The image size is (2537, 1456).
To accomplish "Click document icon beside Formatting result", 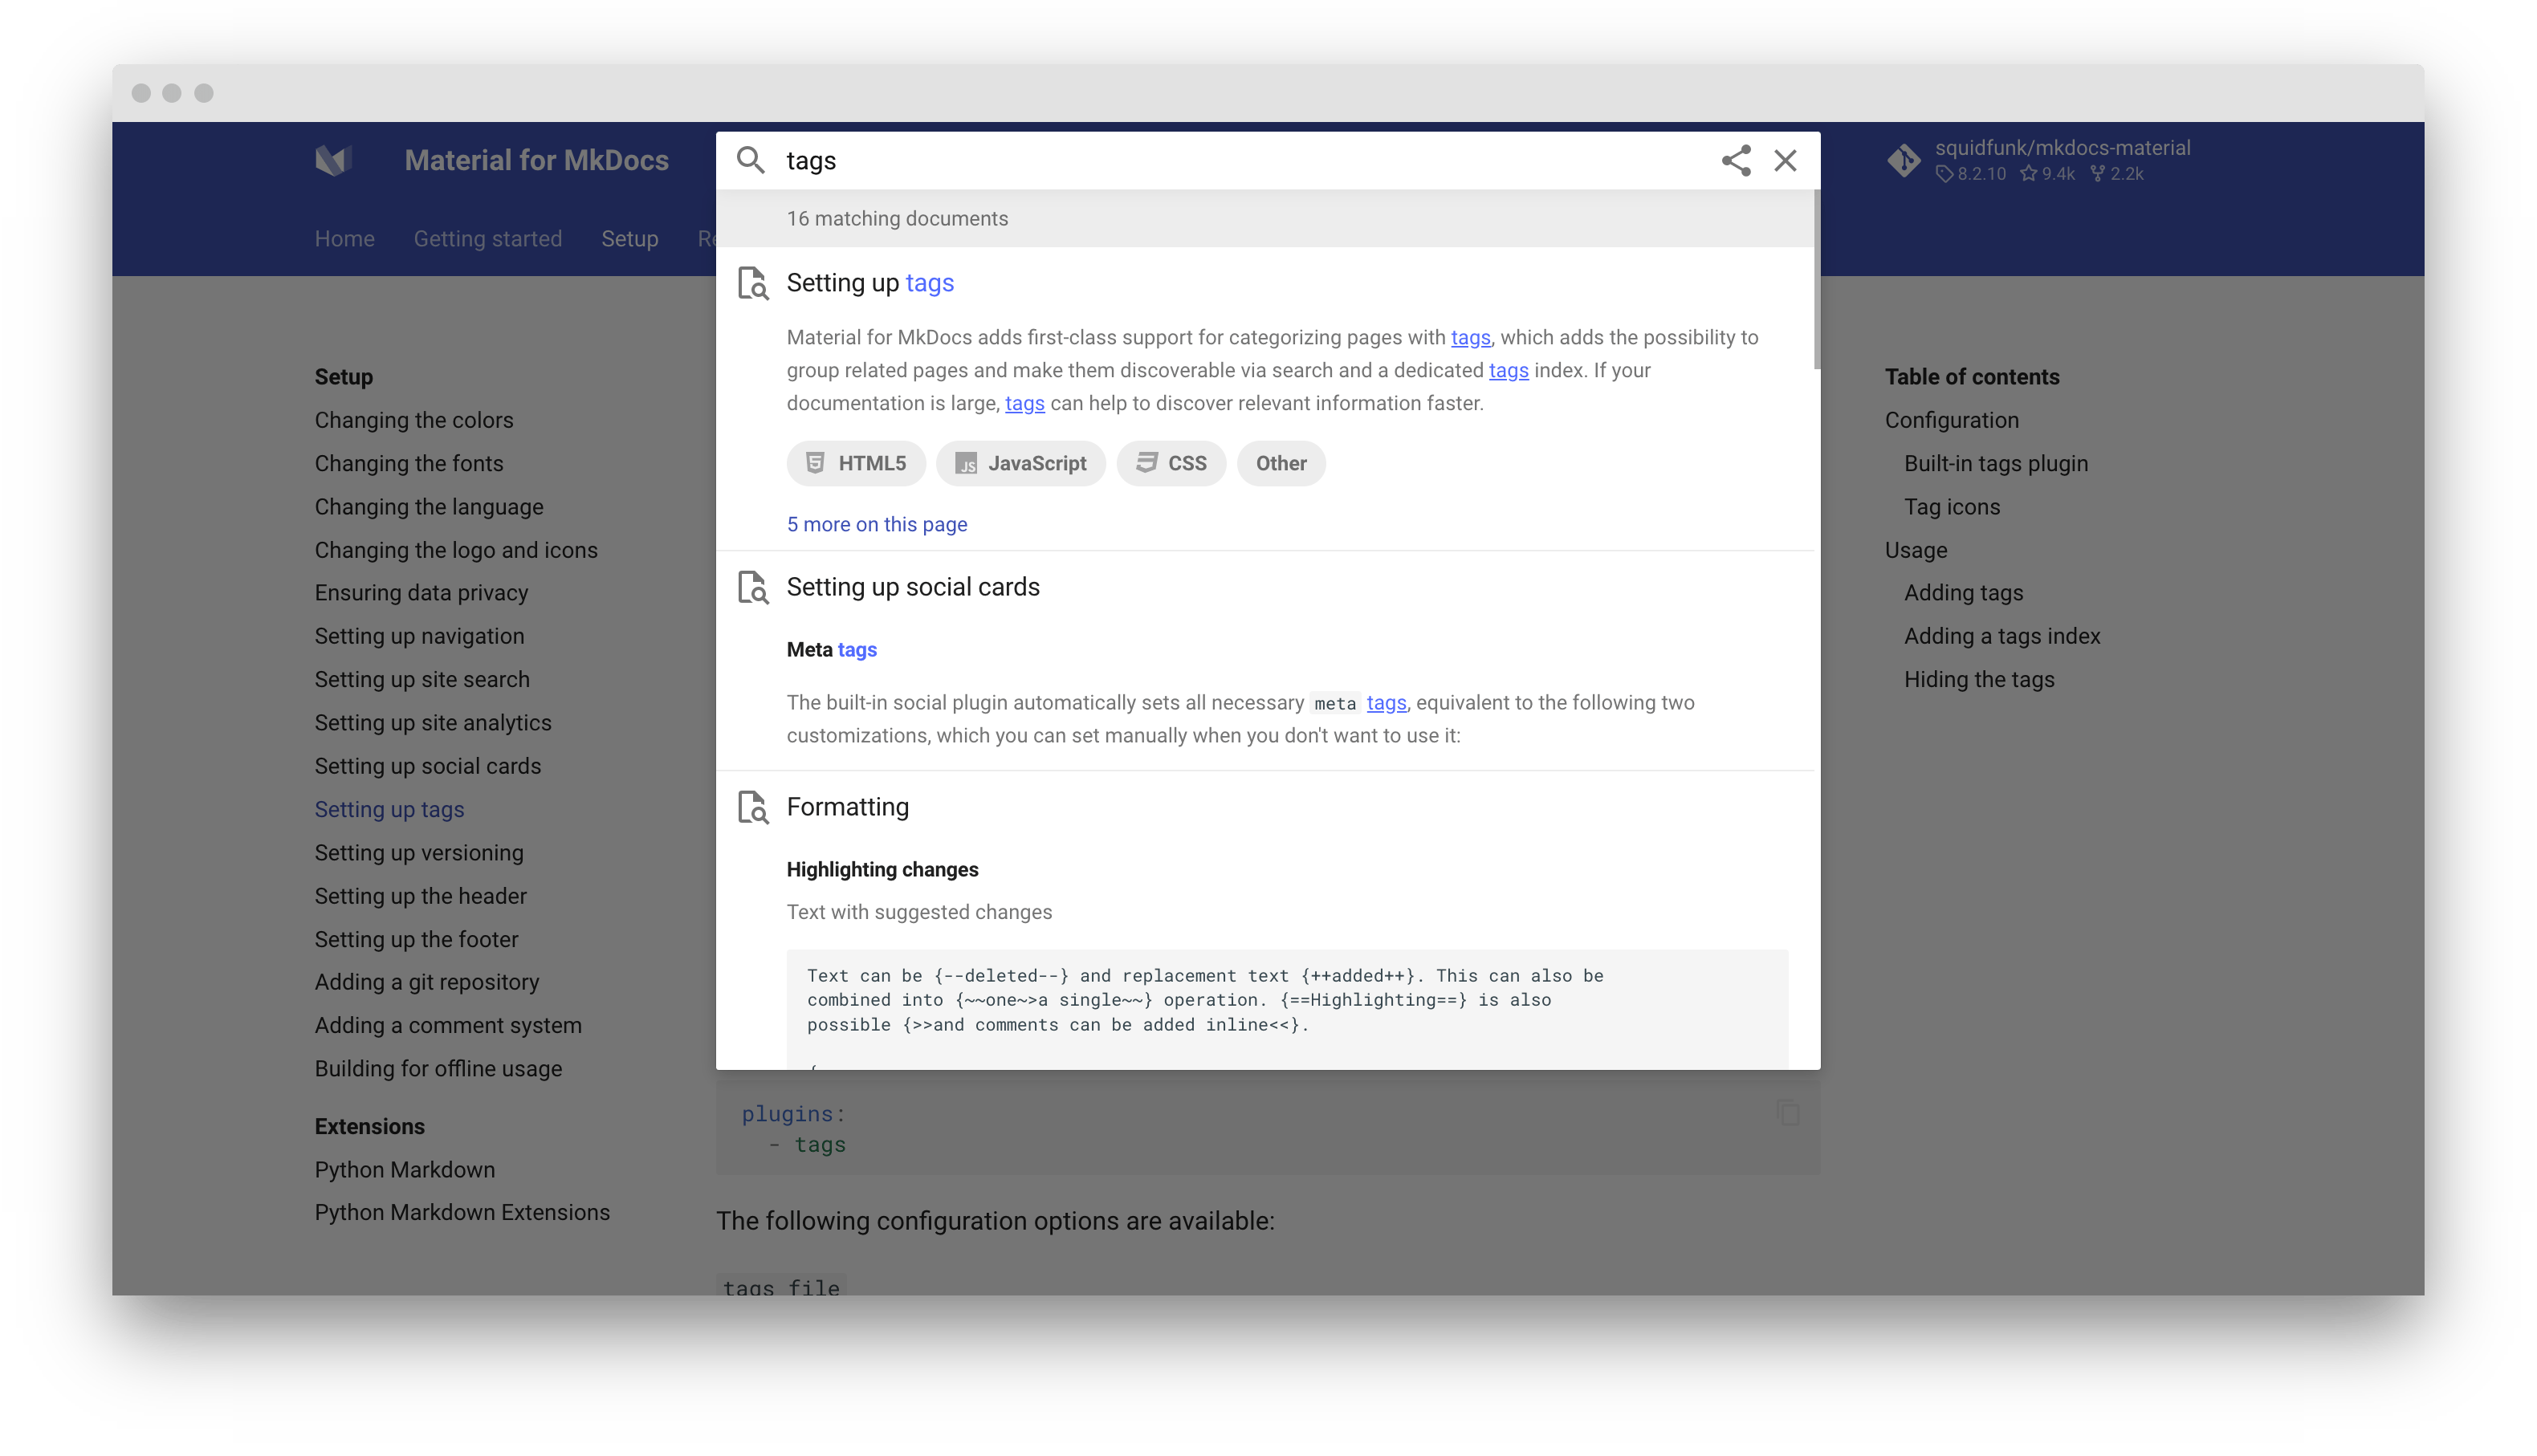I will point(753,807).
